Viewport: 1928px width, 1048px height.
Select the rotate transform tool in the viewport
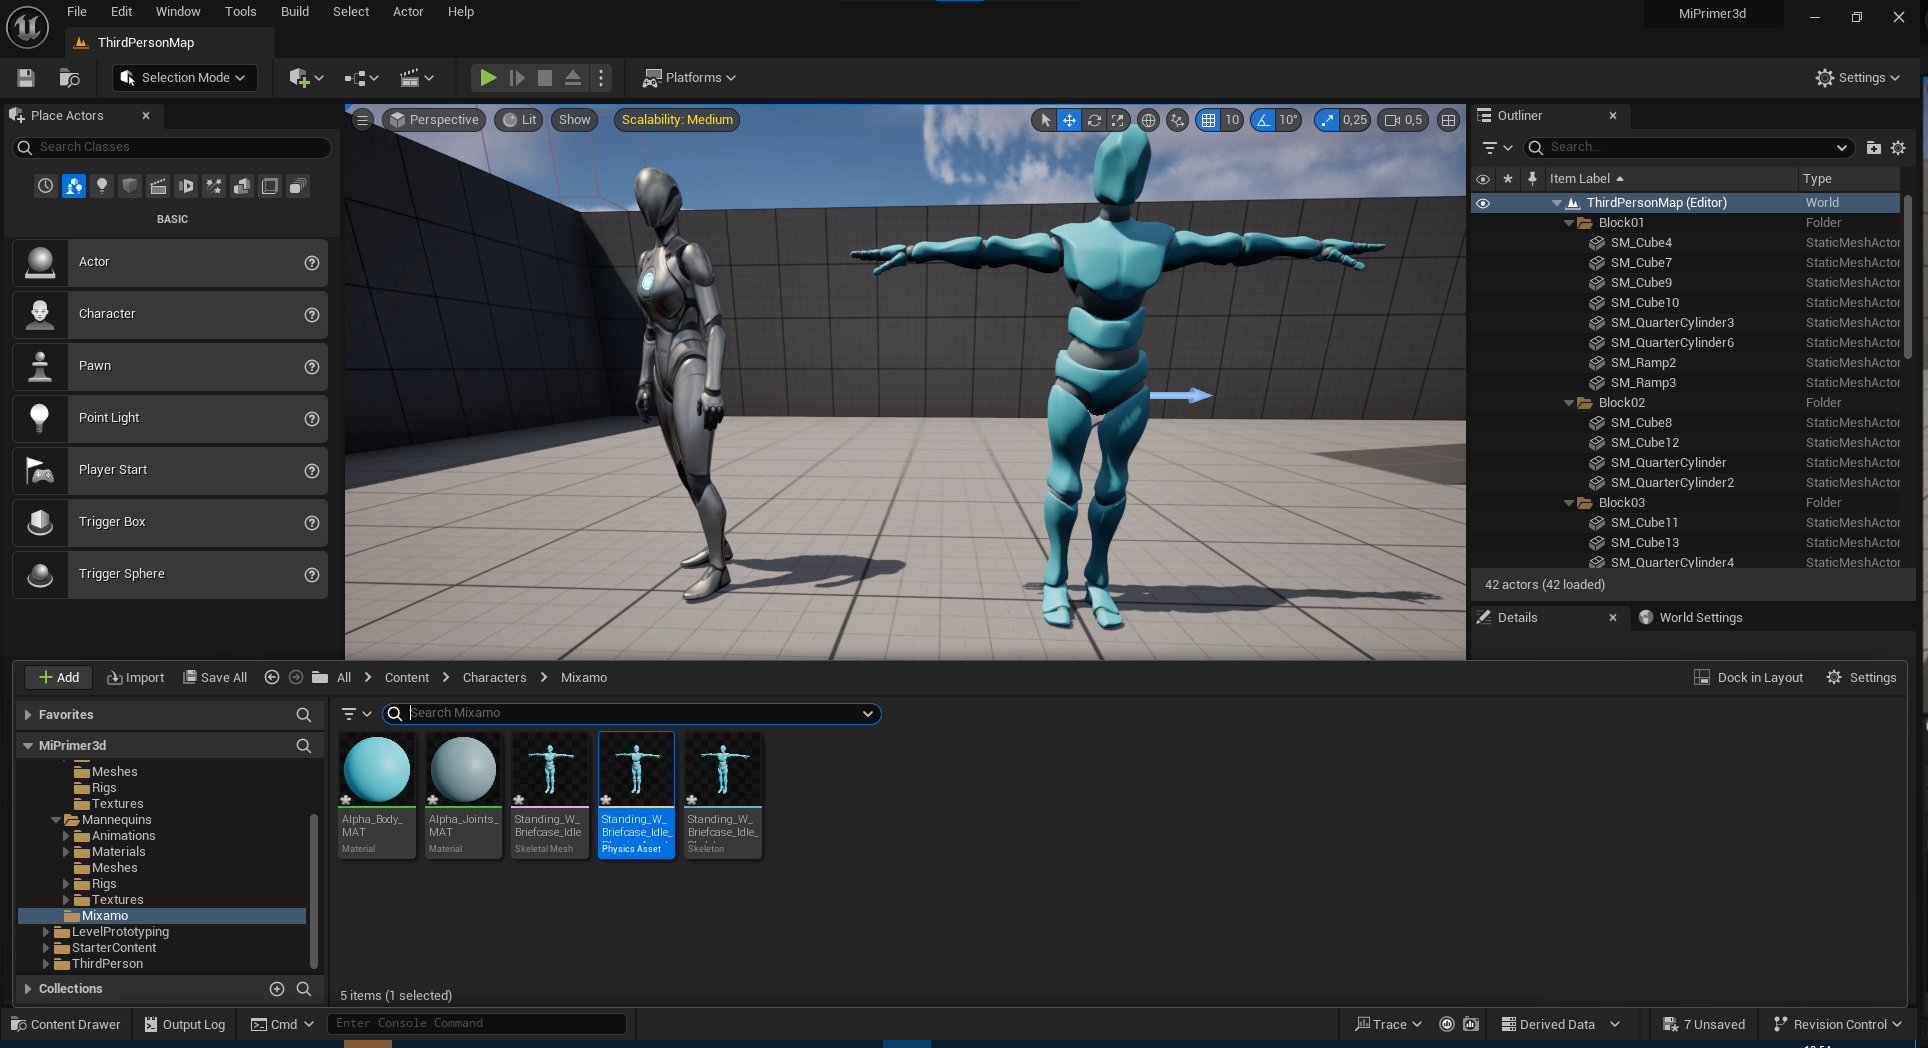[1094, 120]
